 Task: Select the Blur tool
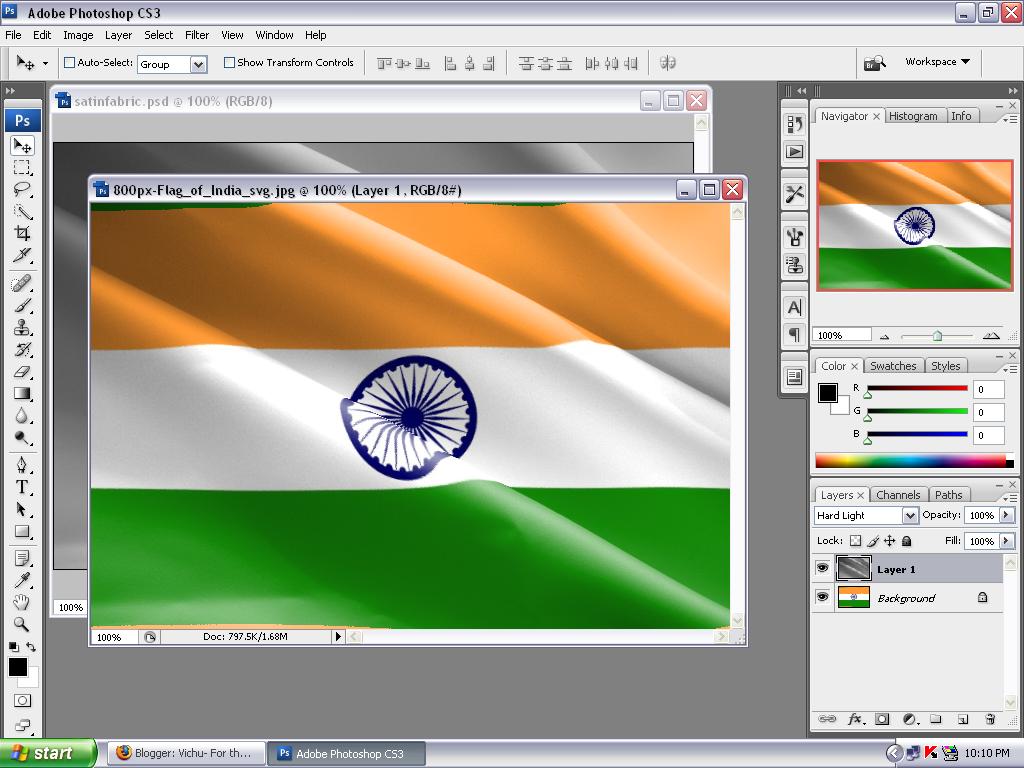coord(22,416)
